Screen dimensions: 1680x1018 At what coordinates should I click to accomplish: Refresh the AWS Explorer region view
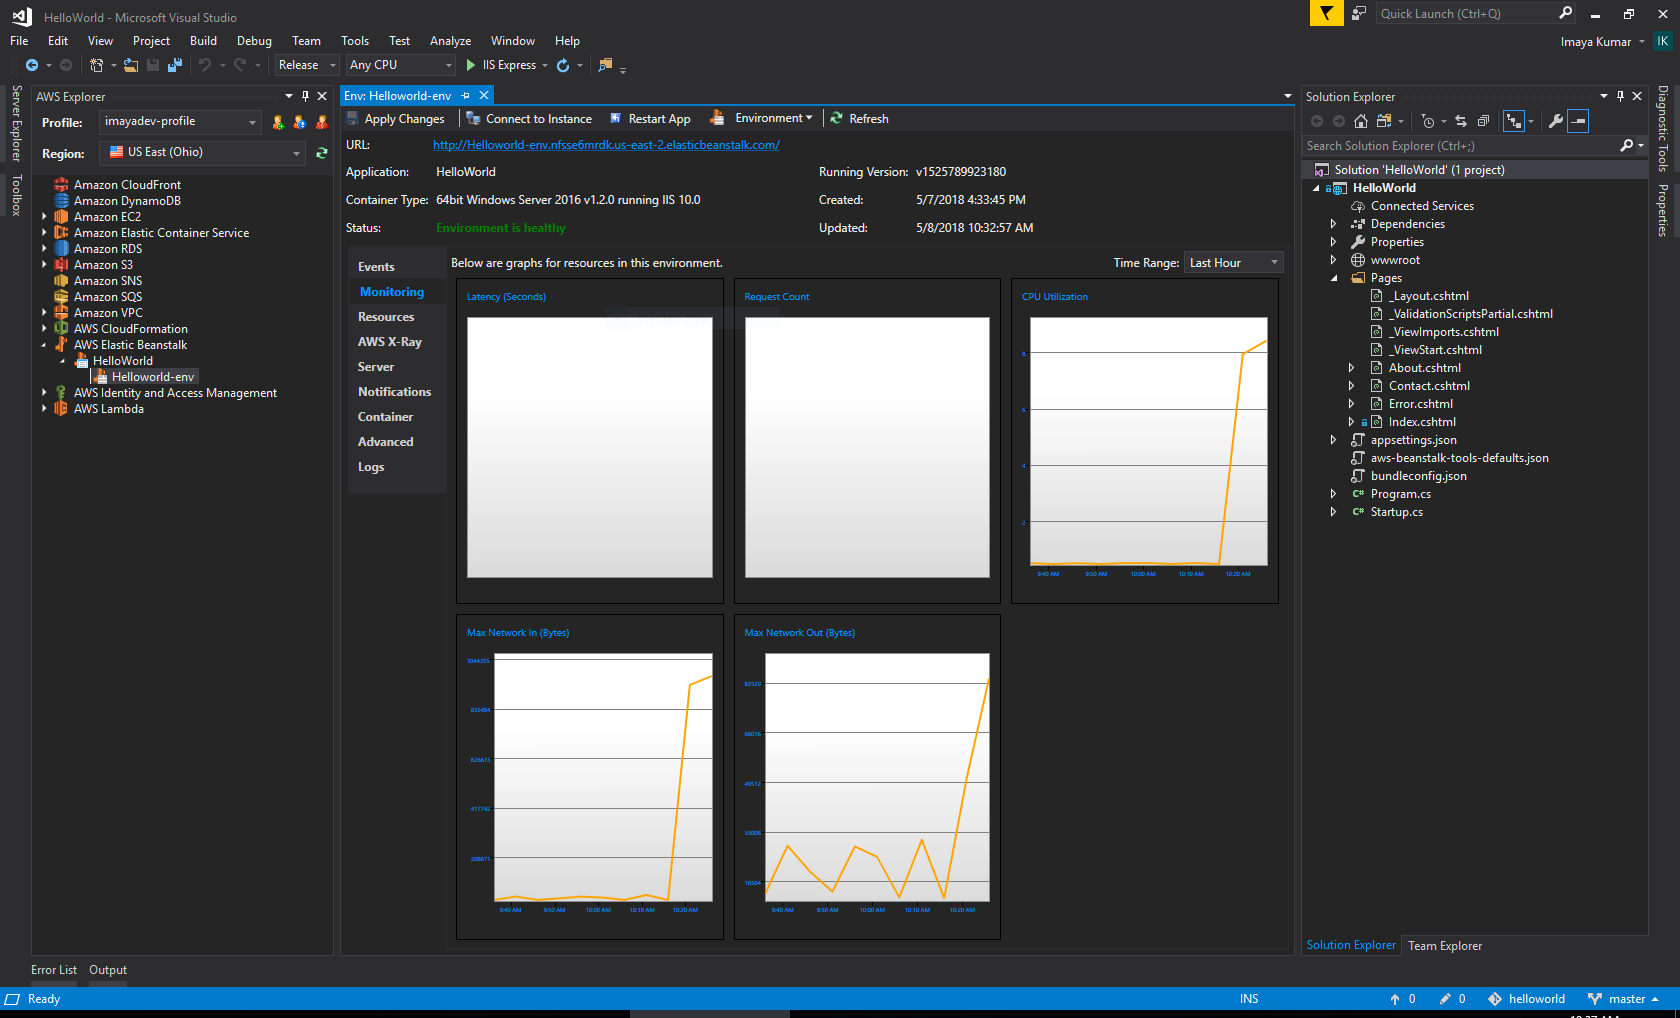(322, 153)
